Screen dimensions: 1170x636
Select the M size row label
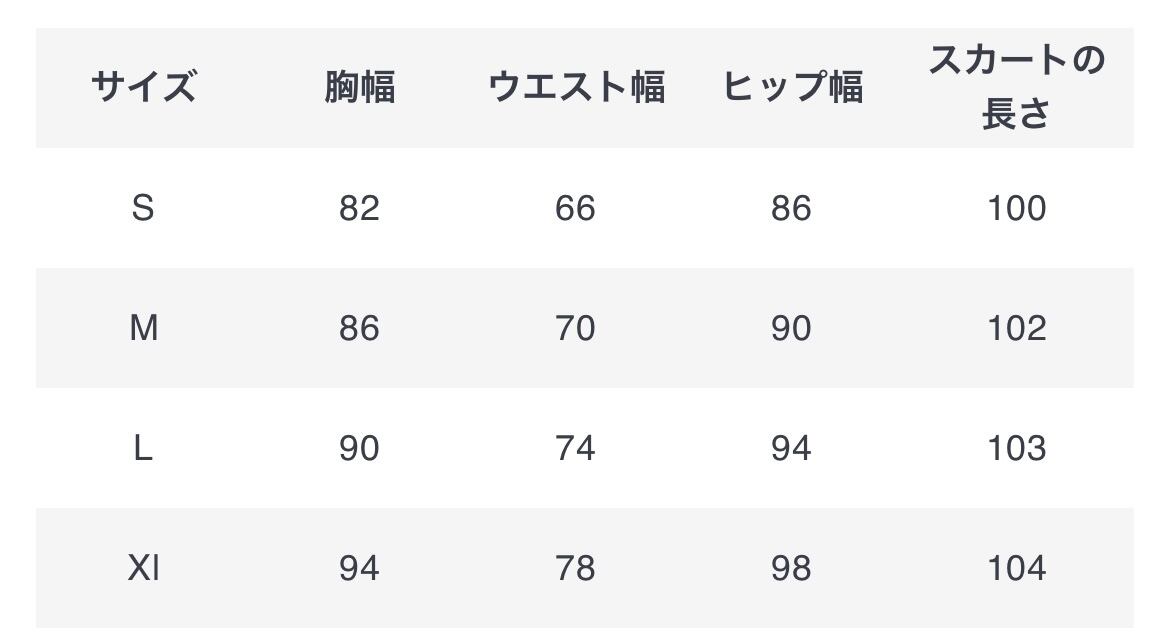click(x=143, y=328)
